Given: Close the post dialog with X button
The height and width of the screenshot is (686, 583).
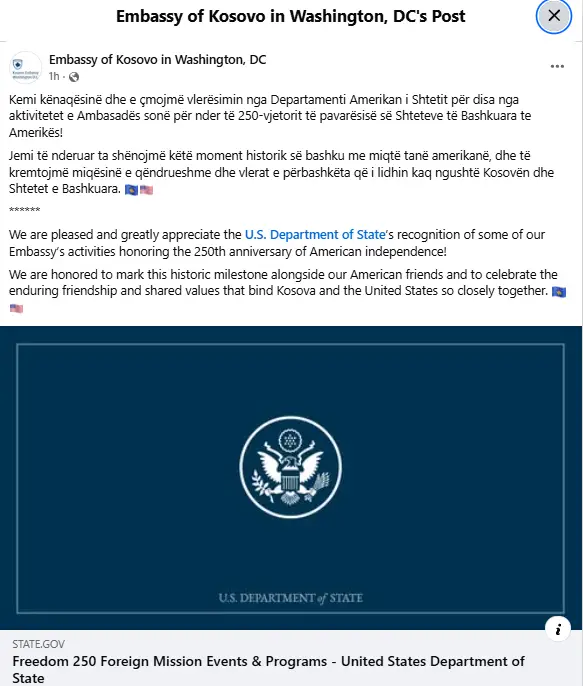Looking at the screenshot, I should point(554,16).
